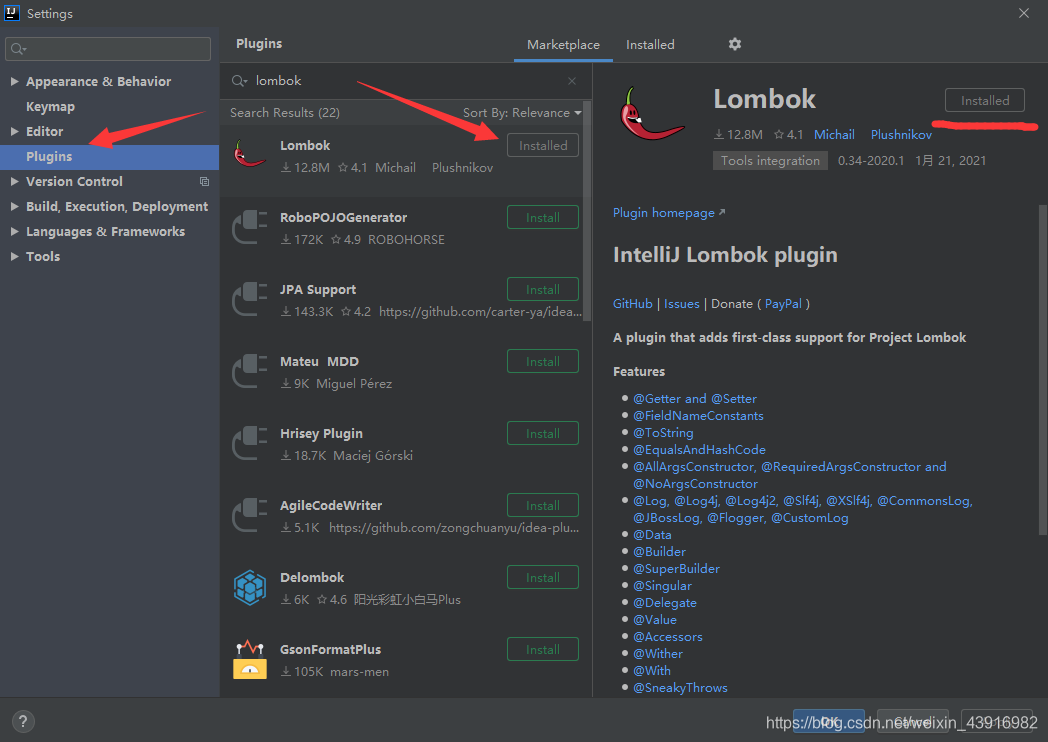1048x742 pixels.
Task: Click Installed button in Lombok details header
Action: (x=985, y=100)
